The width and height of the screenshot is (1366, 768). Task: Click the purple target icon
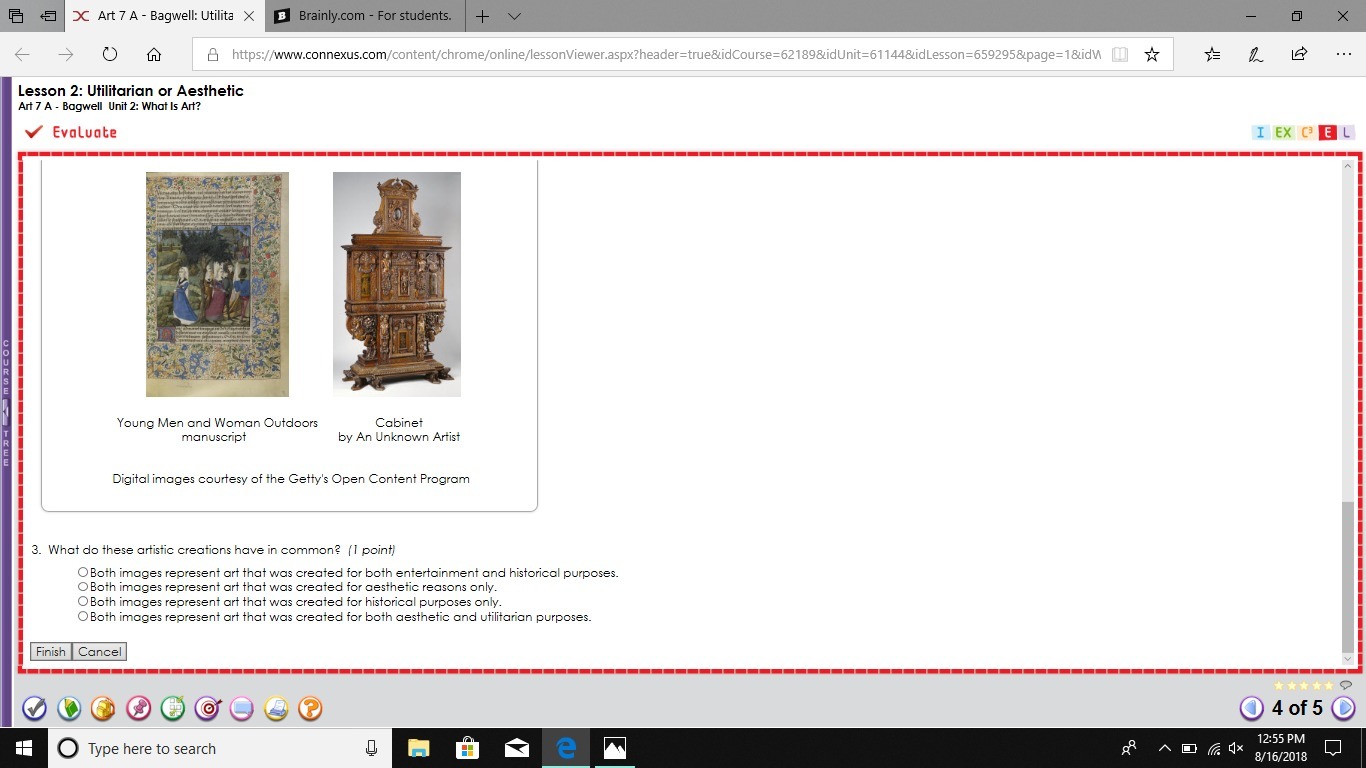pos(207,708)
